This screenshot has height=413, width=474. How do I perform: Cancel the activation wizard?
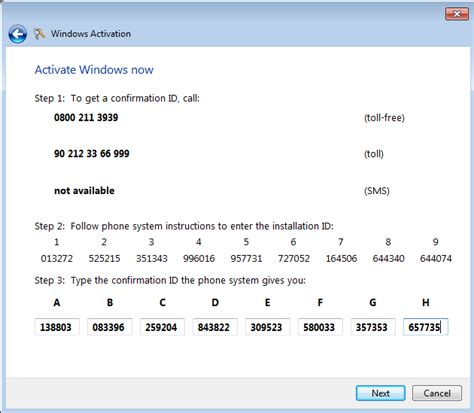(437, 393)
